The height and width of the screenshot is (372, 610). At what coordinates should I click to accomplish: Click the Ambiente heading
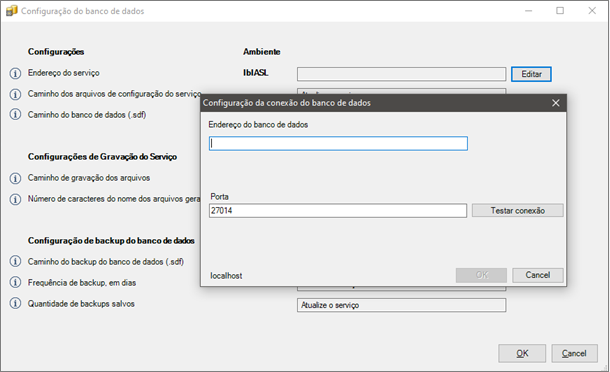[261, 52]
